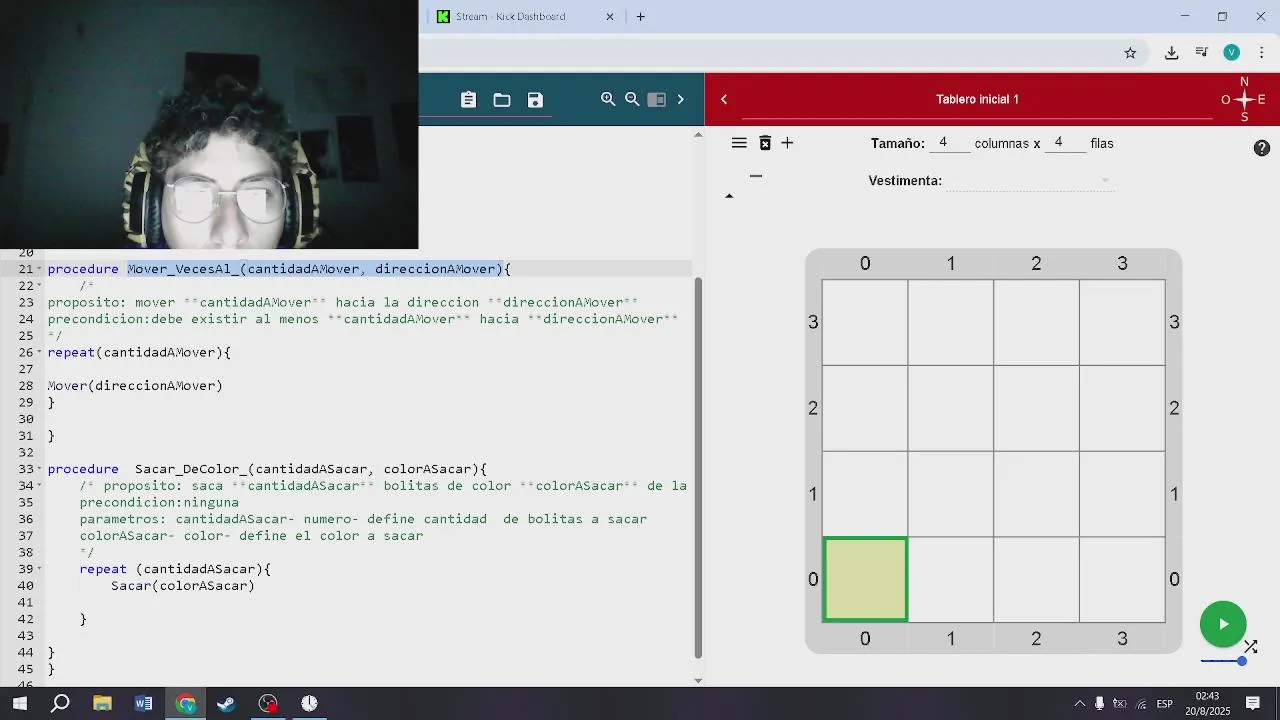
Task: Adjust the speed slider under play button
Action: [x=1224, y=661]
